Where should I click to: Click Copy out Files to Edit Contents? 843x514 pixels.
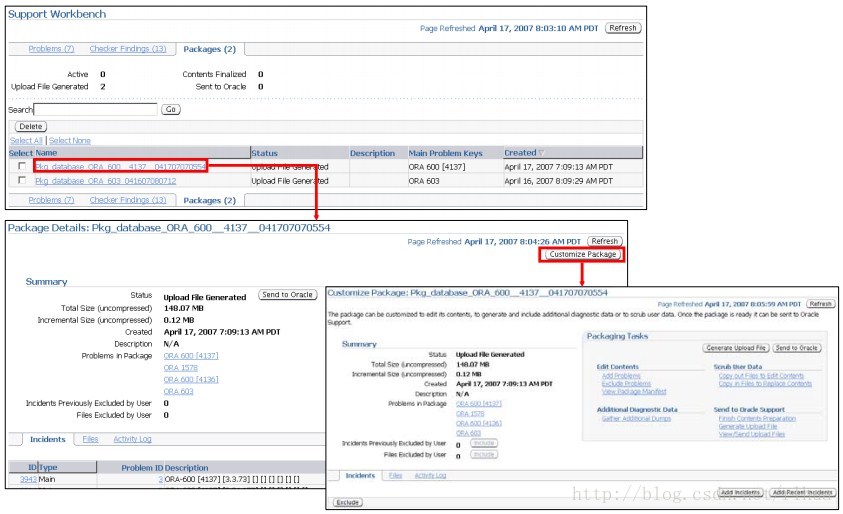761,376
